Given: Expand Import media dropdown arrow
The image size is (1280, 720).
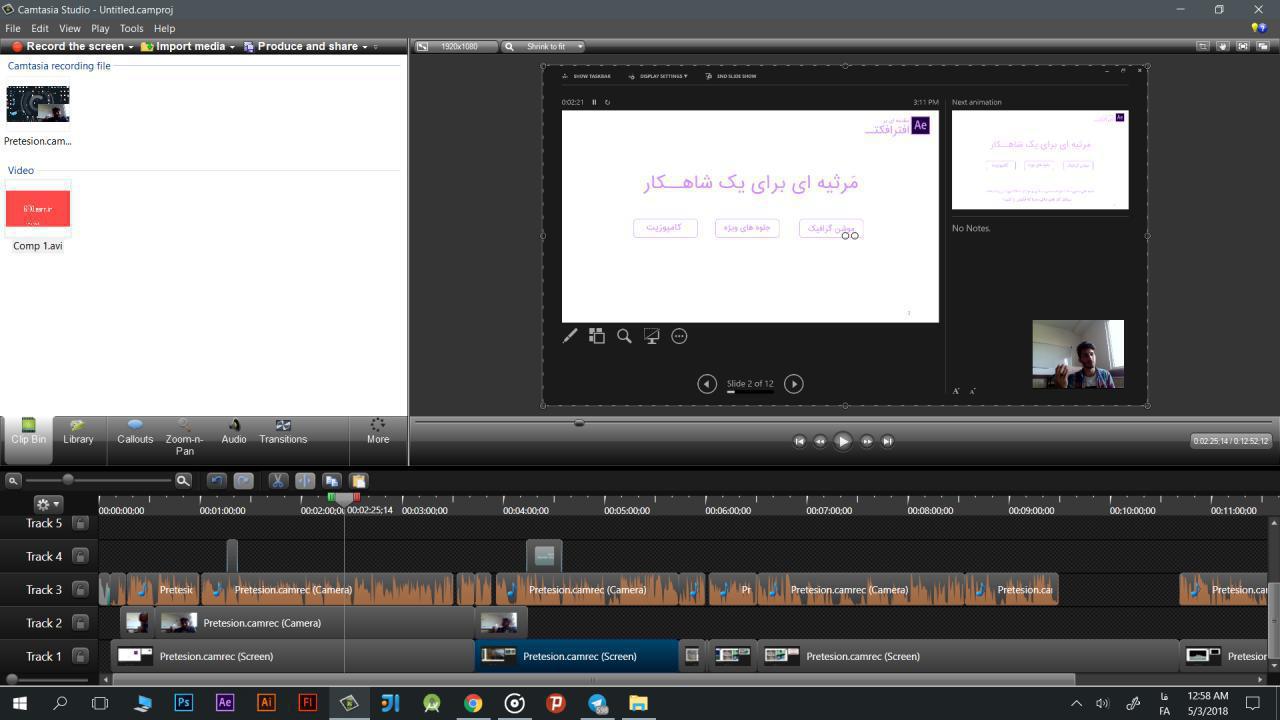Looking at the screenshot, I should (232, 47).
